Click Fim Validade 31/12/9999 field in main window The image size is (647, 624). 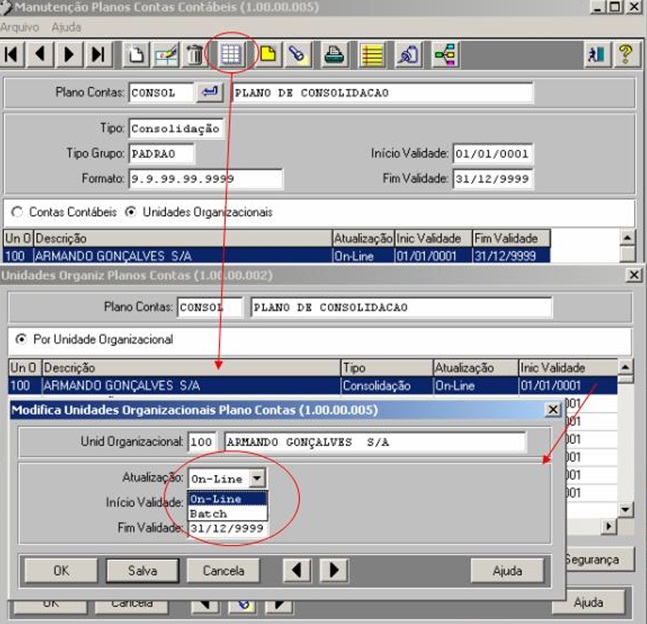[x=493, y=179]
